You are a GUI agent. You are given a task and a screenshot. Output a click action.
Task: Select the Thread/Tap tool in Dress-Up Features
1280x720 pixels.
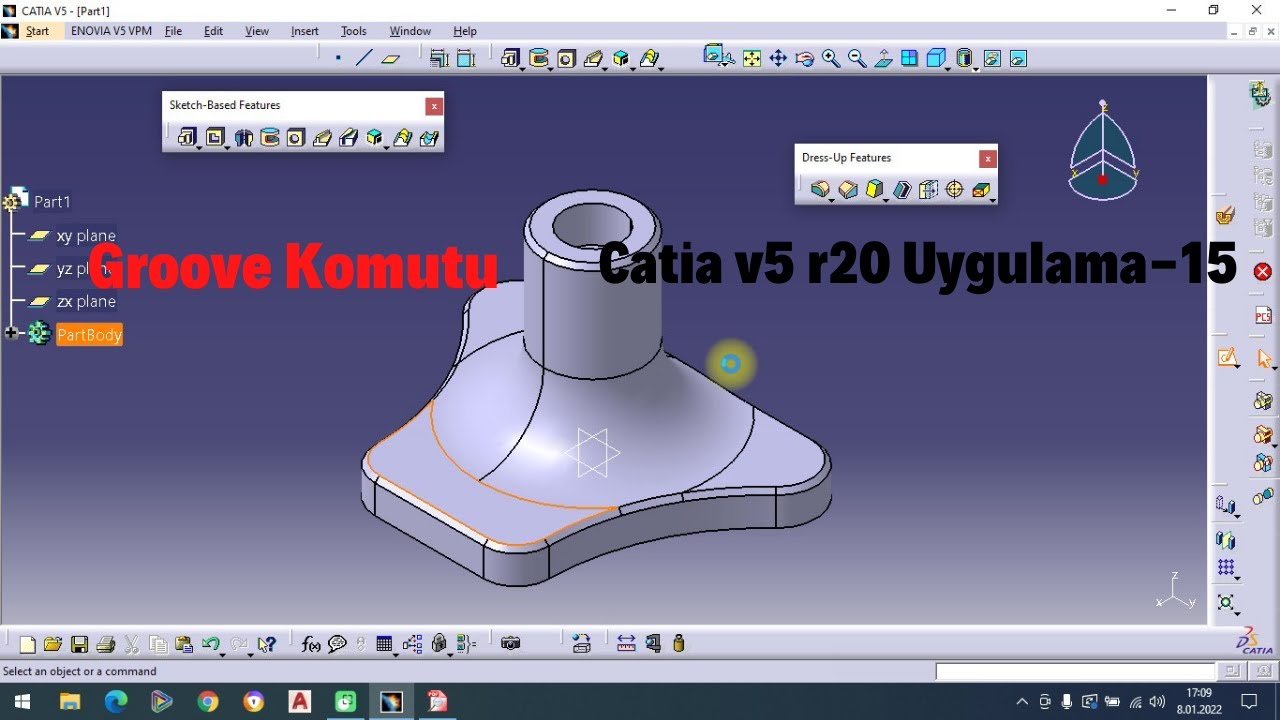click(954, 189)
